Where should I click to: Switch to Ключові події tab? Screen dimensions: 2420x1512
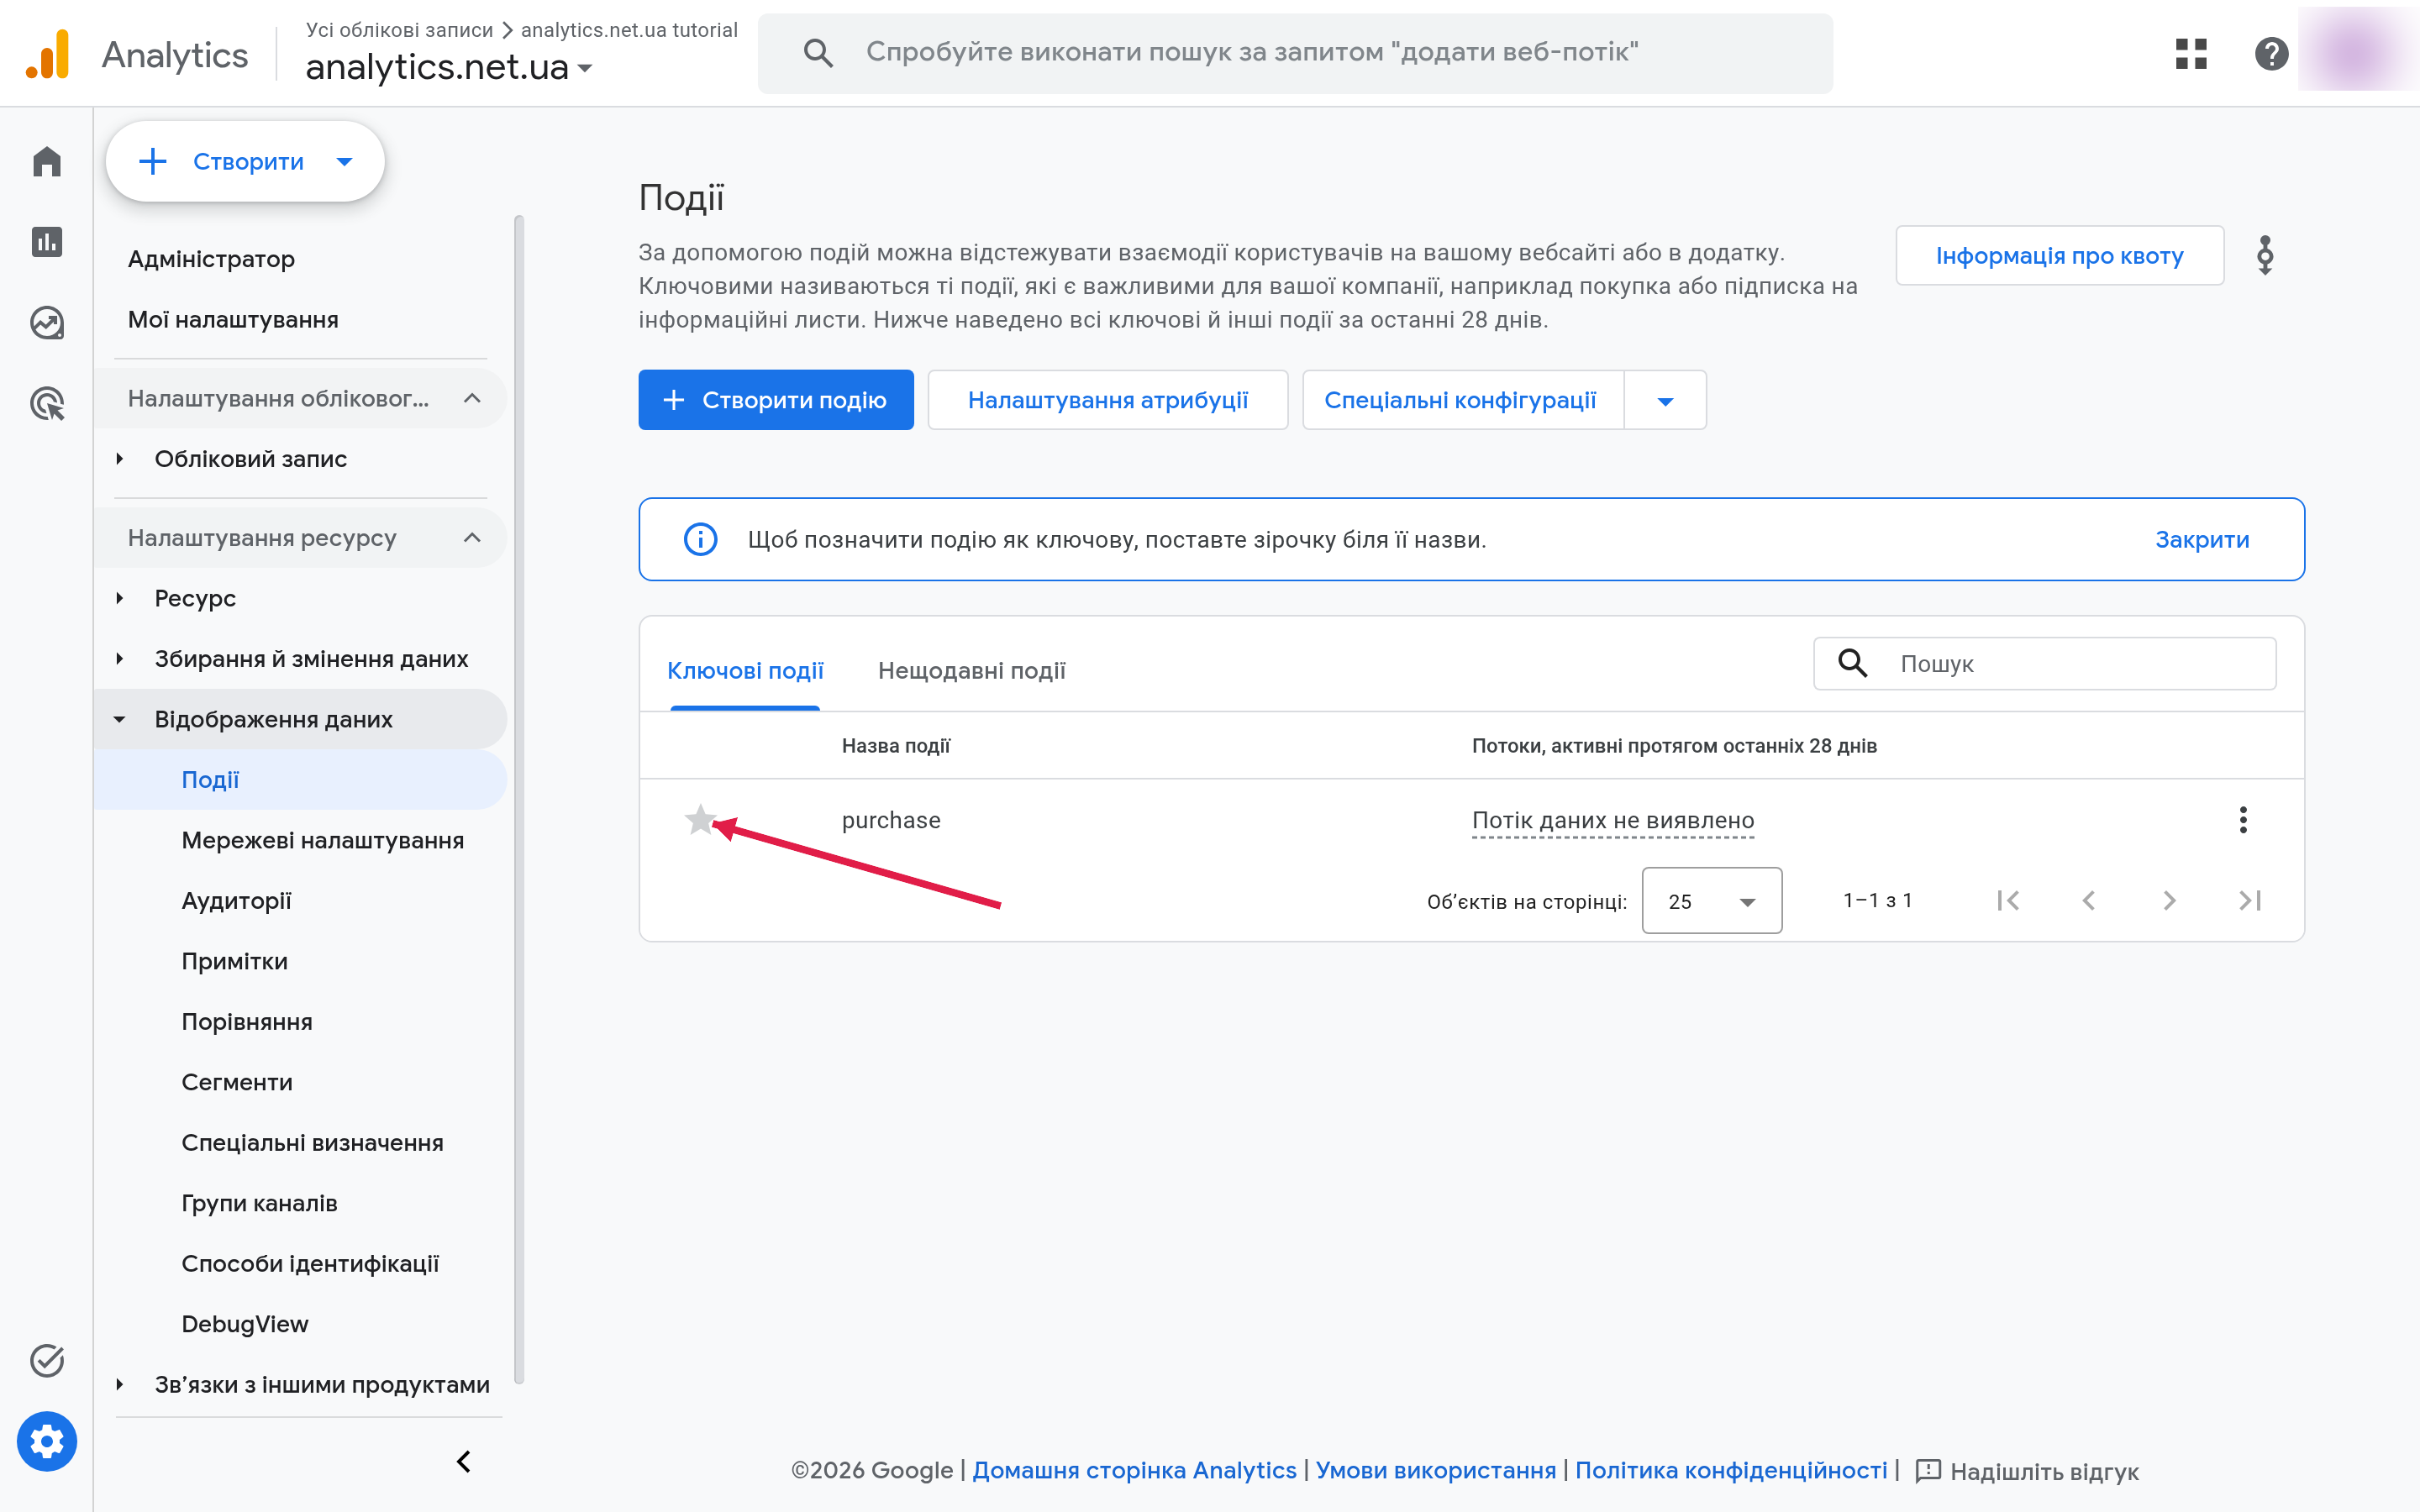pos(745,670)
